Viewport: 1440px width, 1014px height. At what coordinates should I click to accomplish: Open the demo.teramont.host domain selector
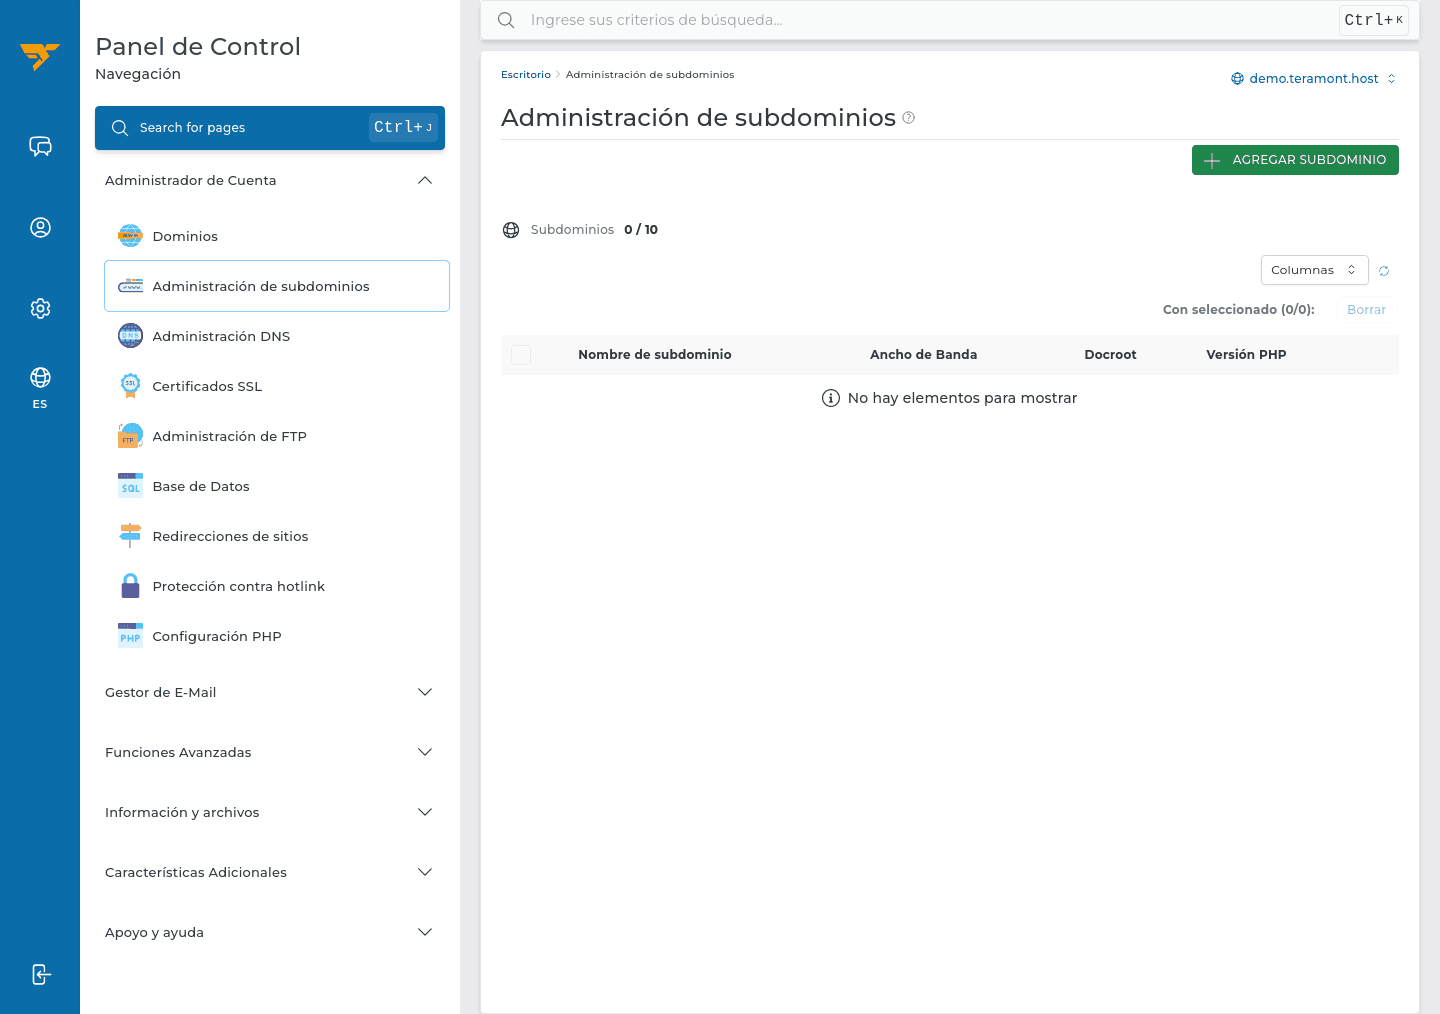click(x=1313, y=79)
